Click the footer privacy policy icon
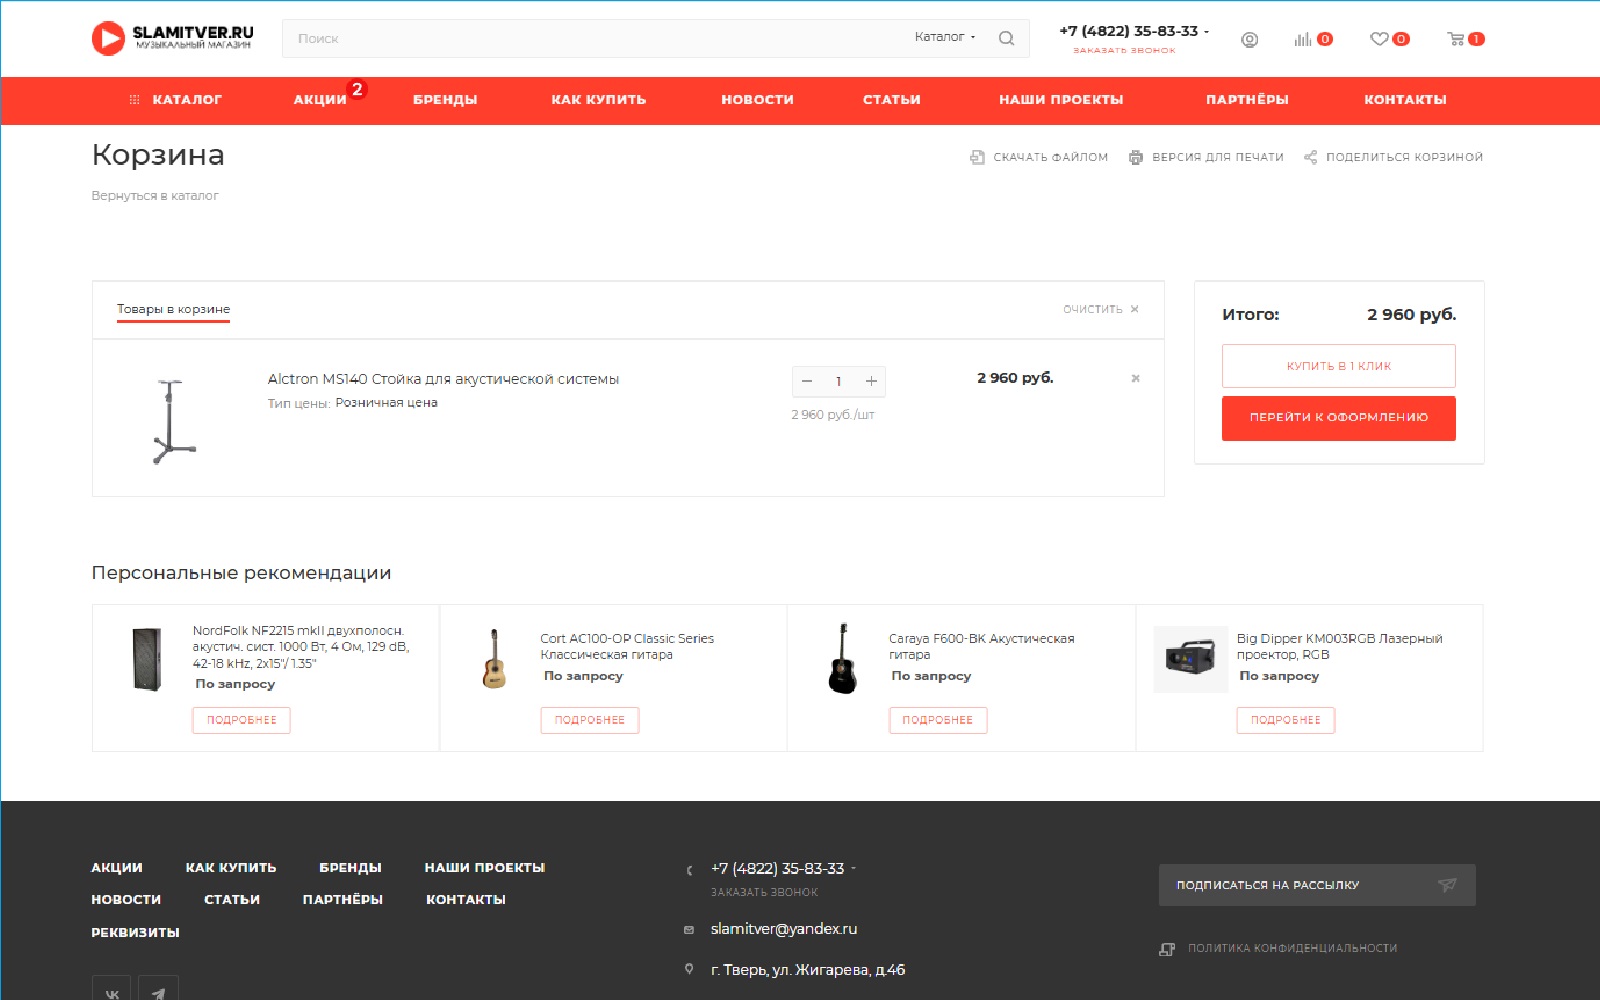Viewport: 1600px width, 1000px height. (x=1167, y=949)
